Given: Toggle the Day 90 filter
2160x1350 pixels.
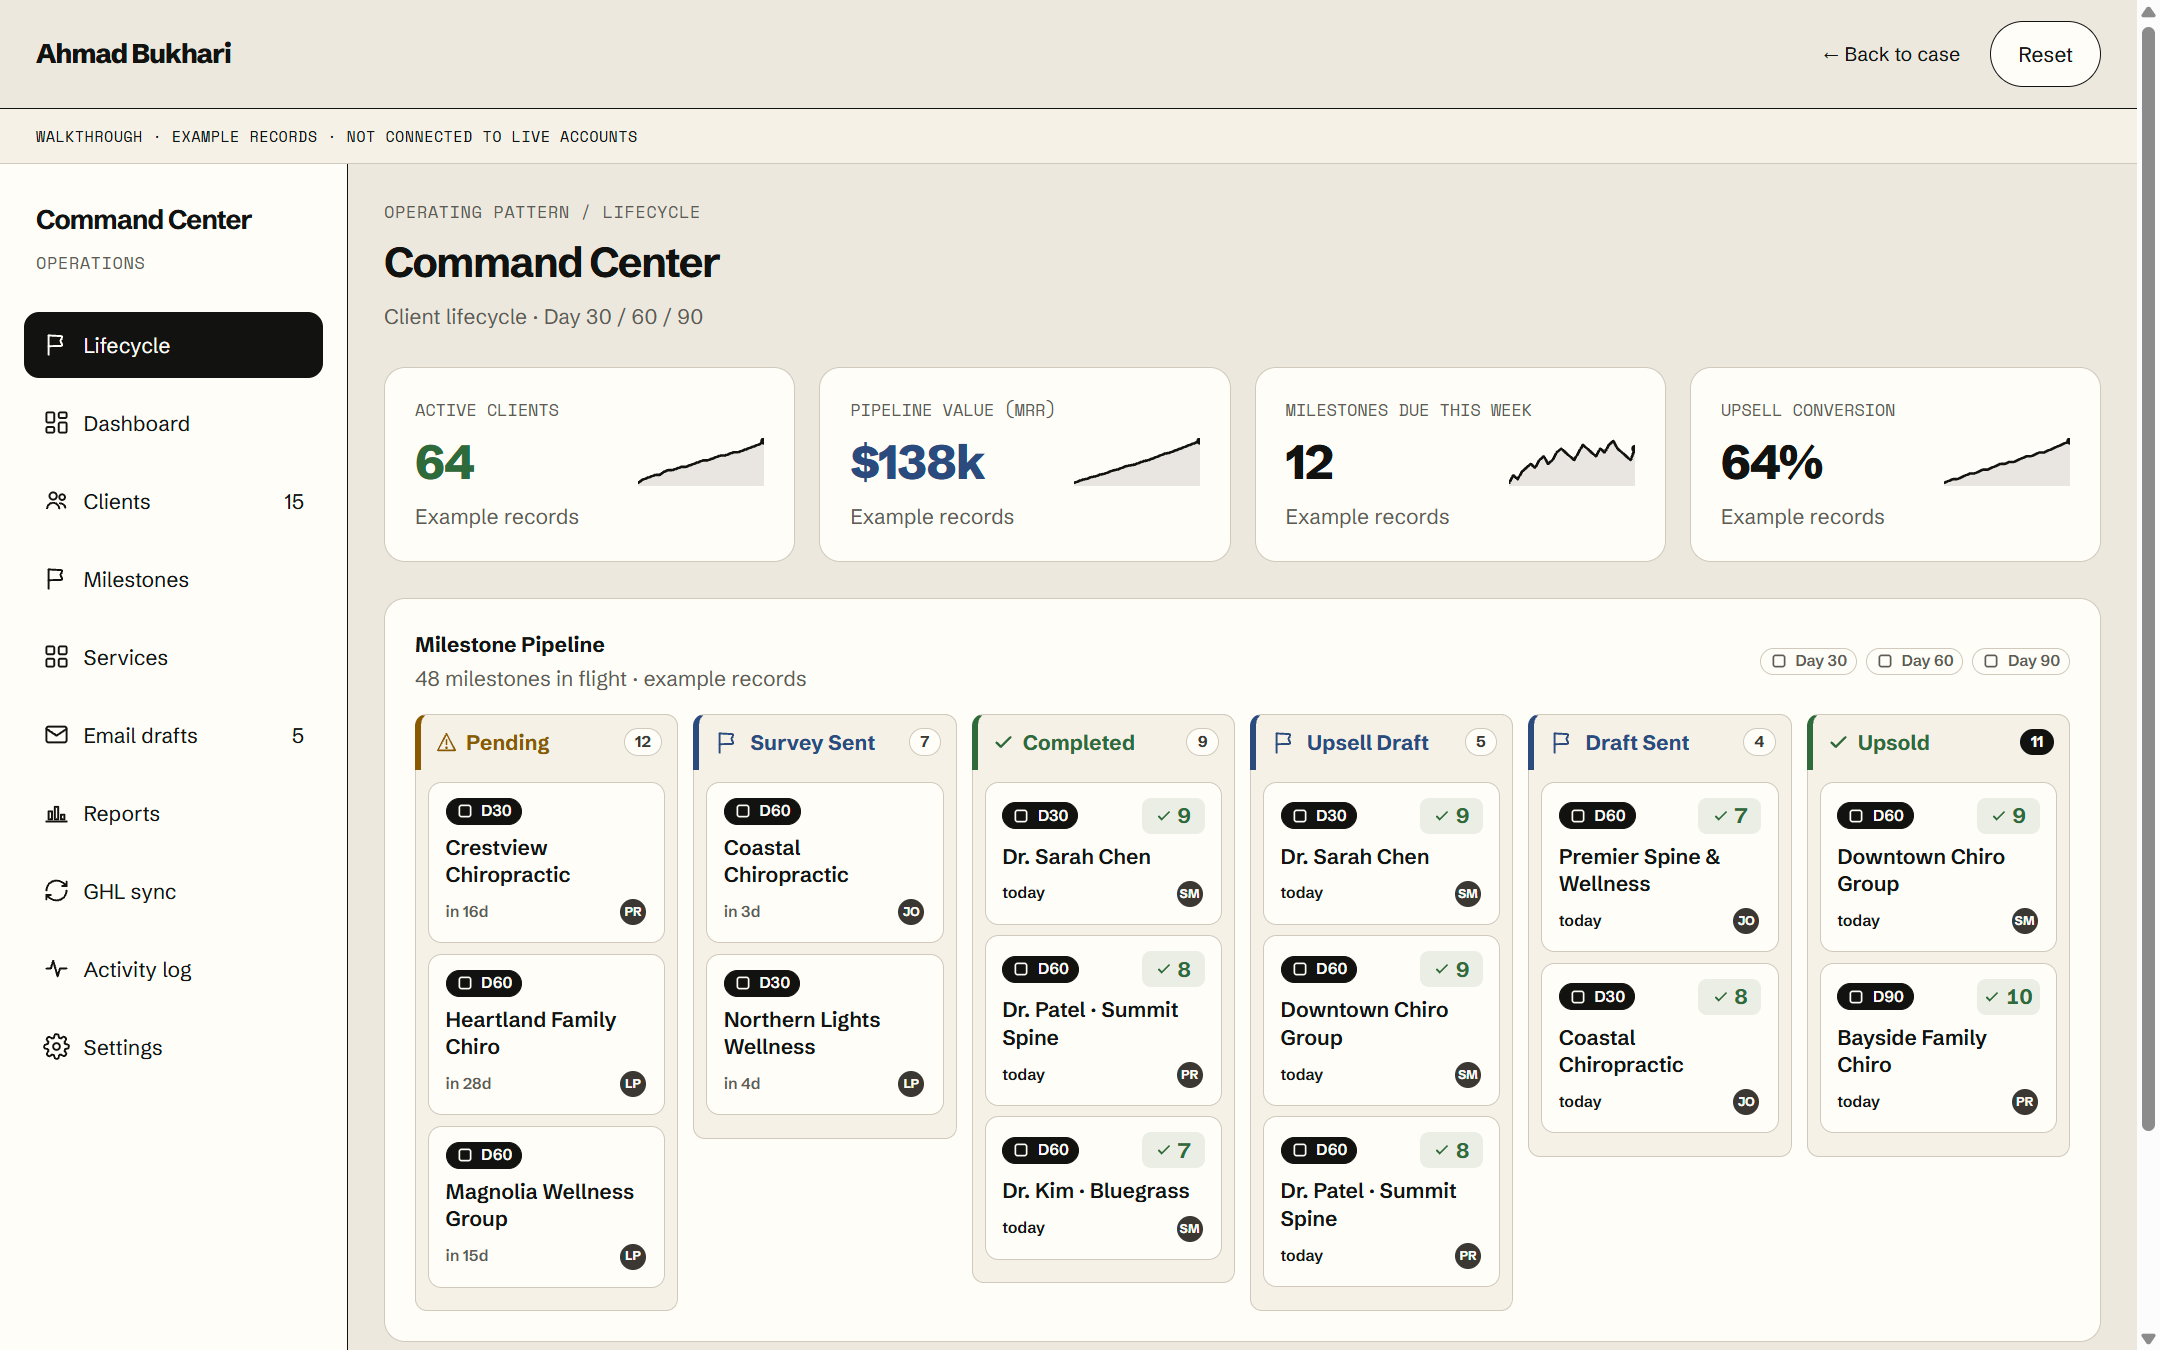Looking at the screenshot, I should coord(2020,661).
